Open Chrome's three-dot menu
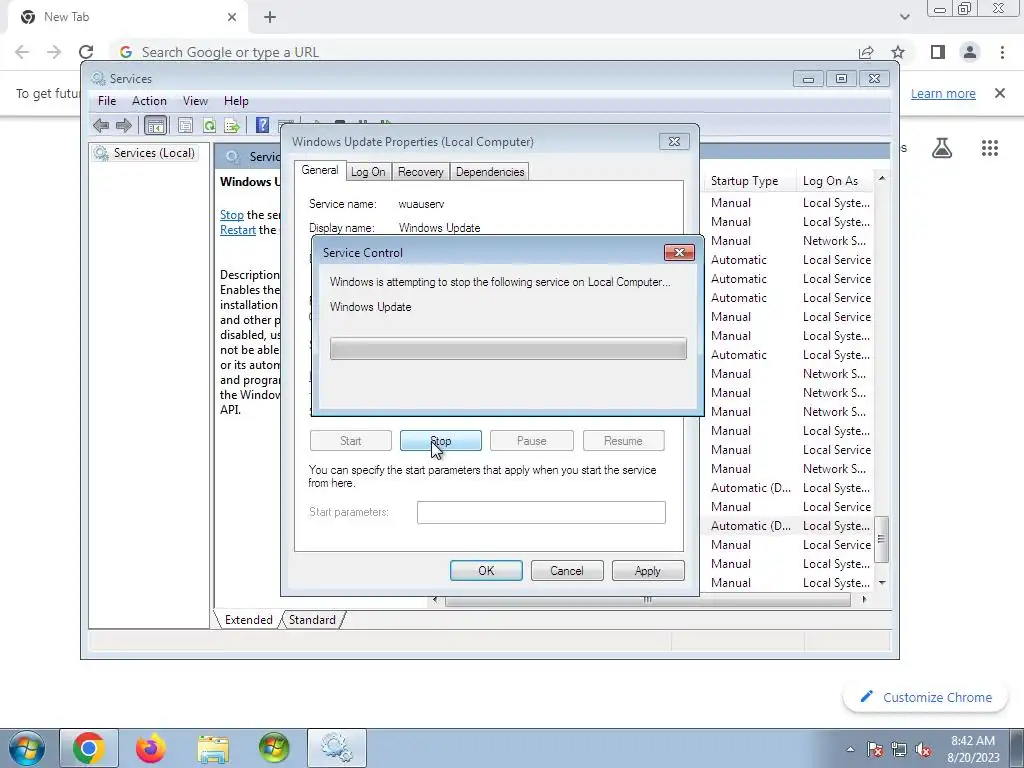The height and width of the screenshot is (768, 1024). coord(1002,52)
